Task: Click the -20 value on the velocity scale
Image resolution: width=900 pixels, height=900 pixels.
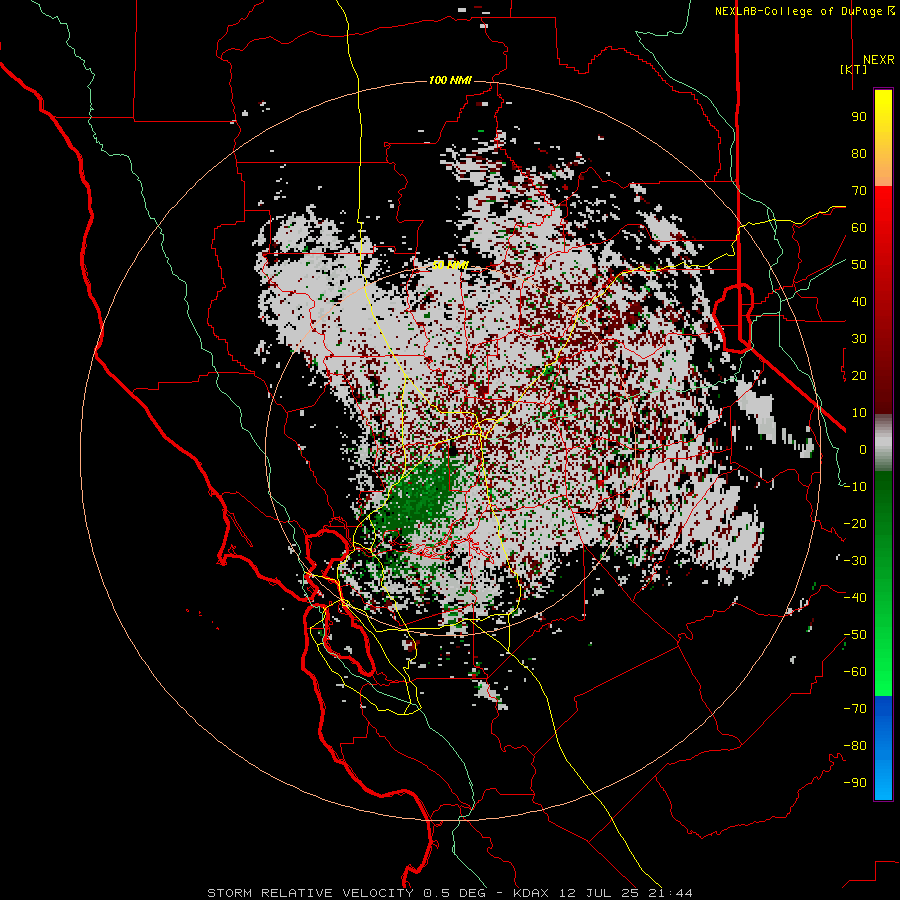Action: click(x=855, y=524)
